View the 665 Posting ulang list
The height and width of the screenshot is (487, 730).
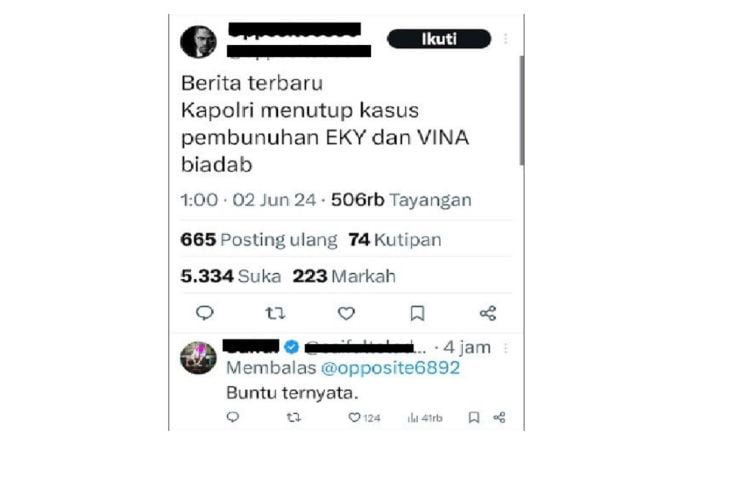pyautogui.click(x=258, y=240)
